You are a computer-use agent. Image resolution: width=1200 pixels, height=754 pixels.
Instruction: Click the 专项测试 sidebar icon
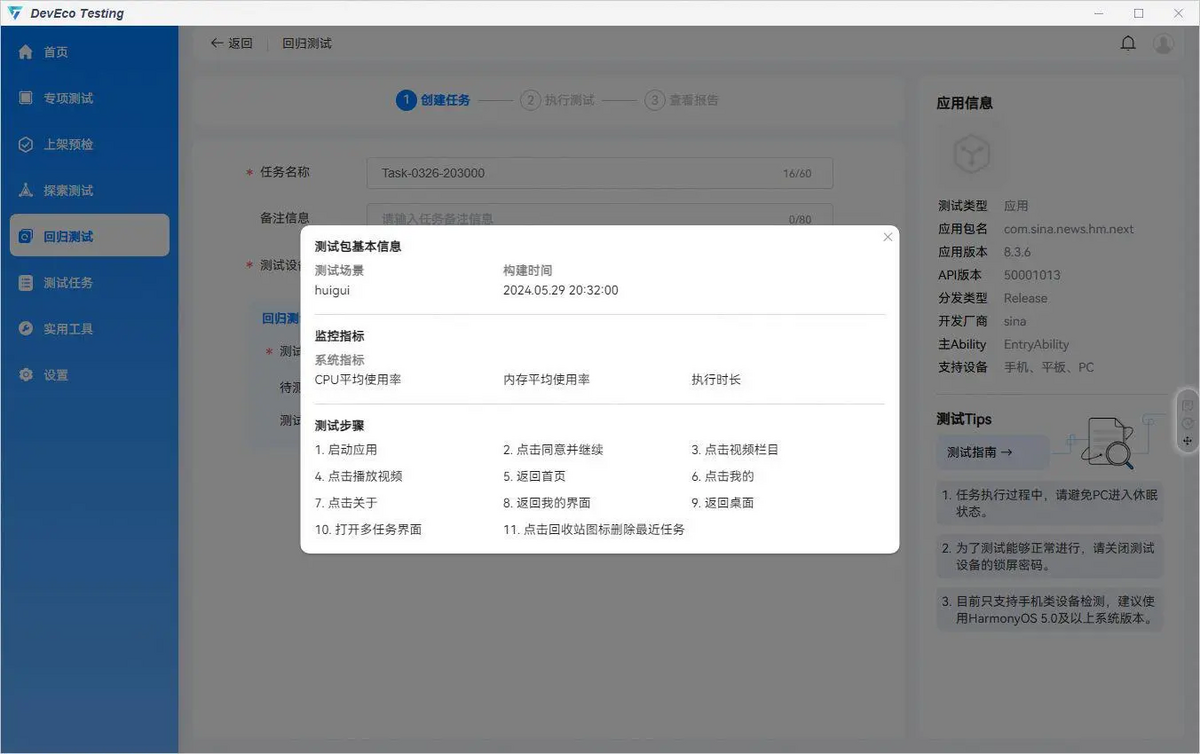(26, 98)
